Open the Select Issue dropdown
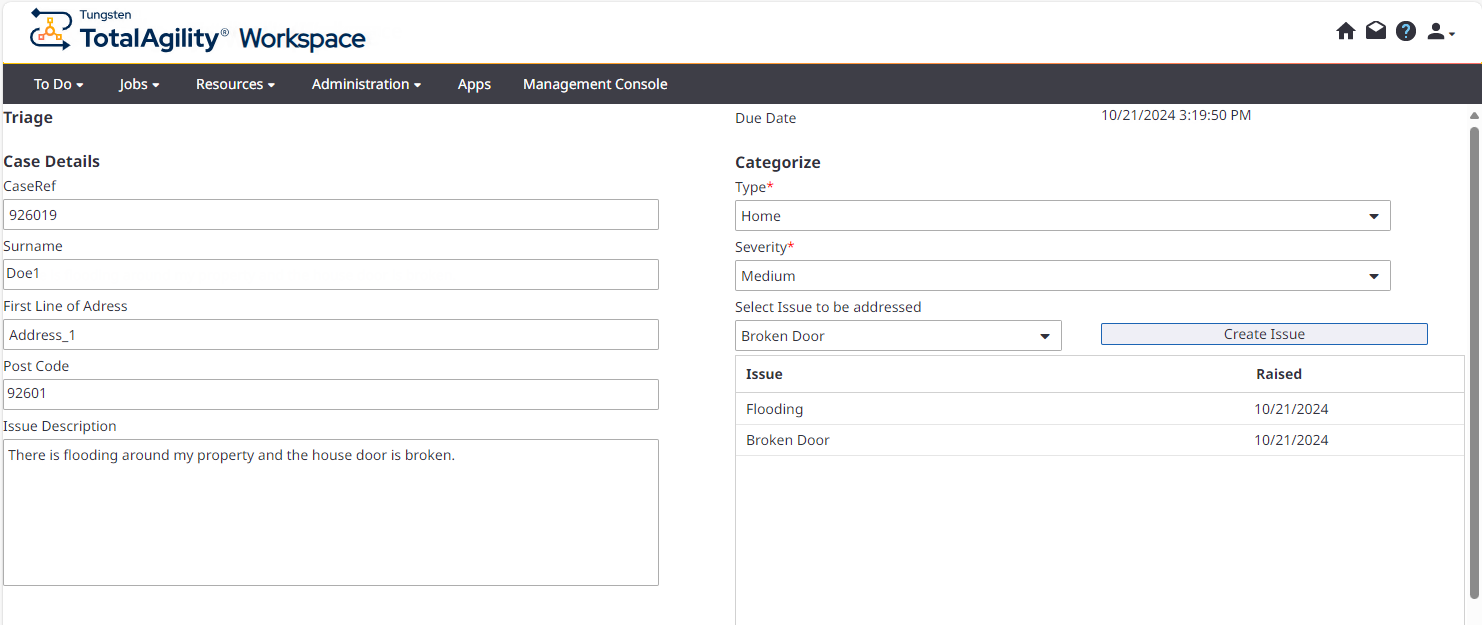This screenshot has width=1482, height=625. pos(897,336)
